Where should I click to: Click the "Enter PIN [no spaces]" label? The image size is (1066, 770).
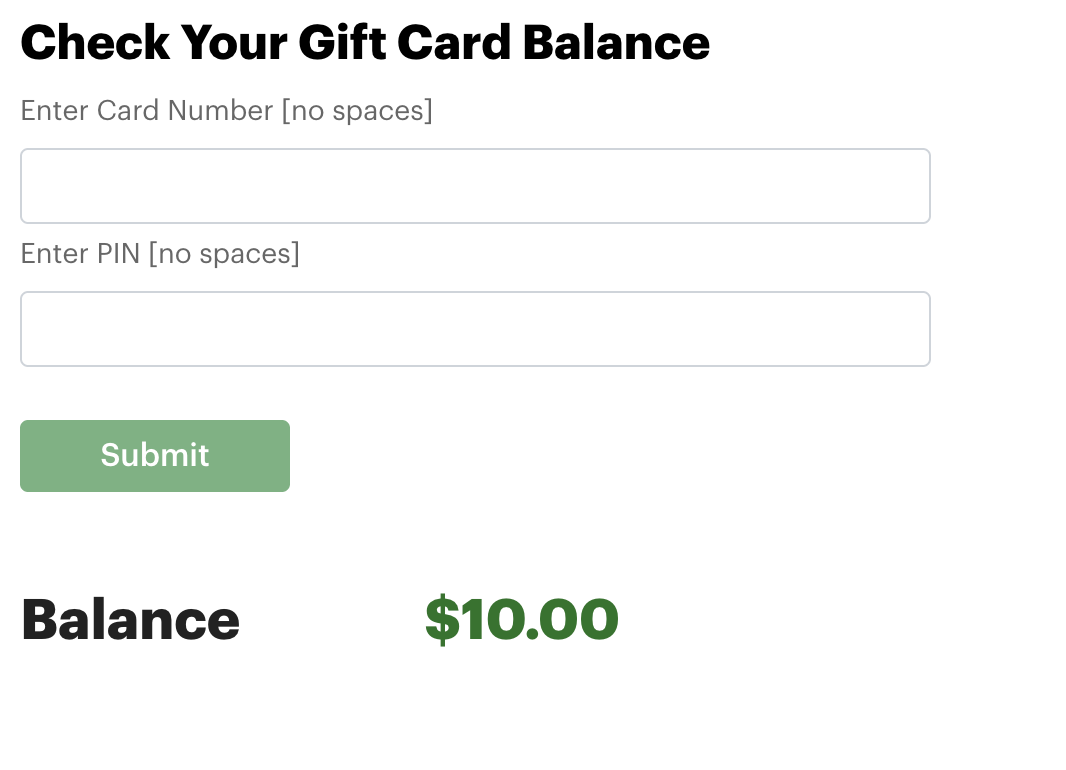click(160, 253)
